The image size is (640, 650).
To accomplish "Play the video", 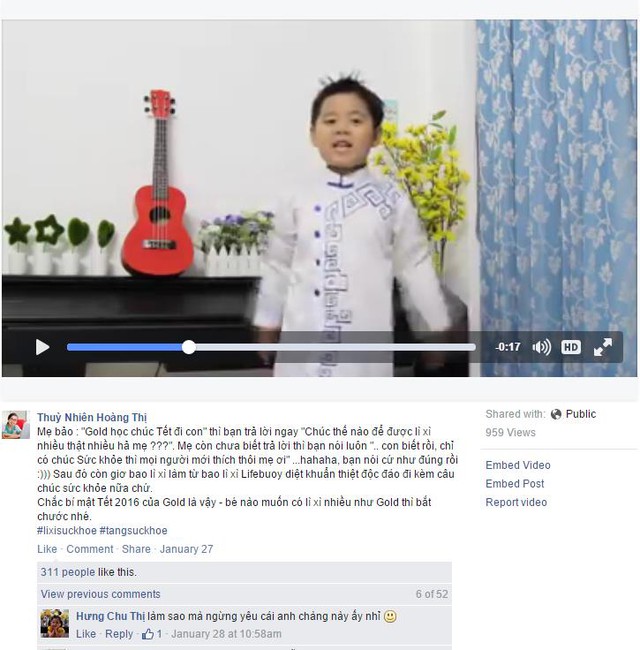I will (42, 347).
